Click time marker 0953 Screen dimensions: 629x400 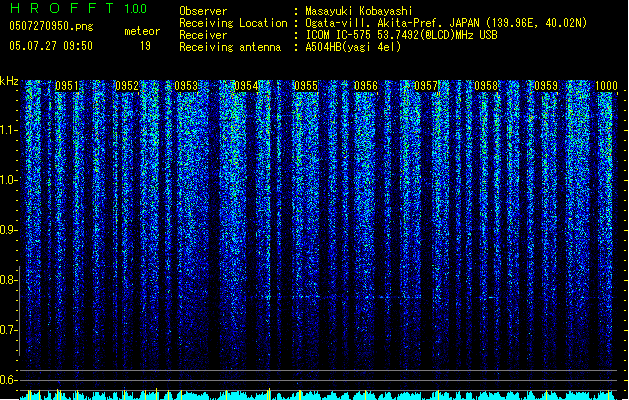click(186, 86)
